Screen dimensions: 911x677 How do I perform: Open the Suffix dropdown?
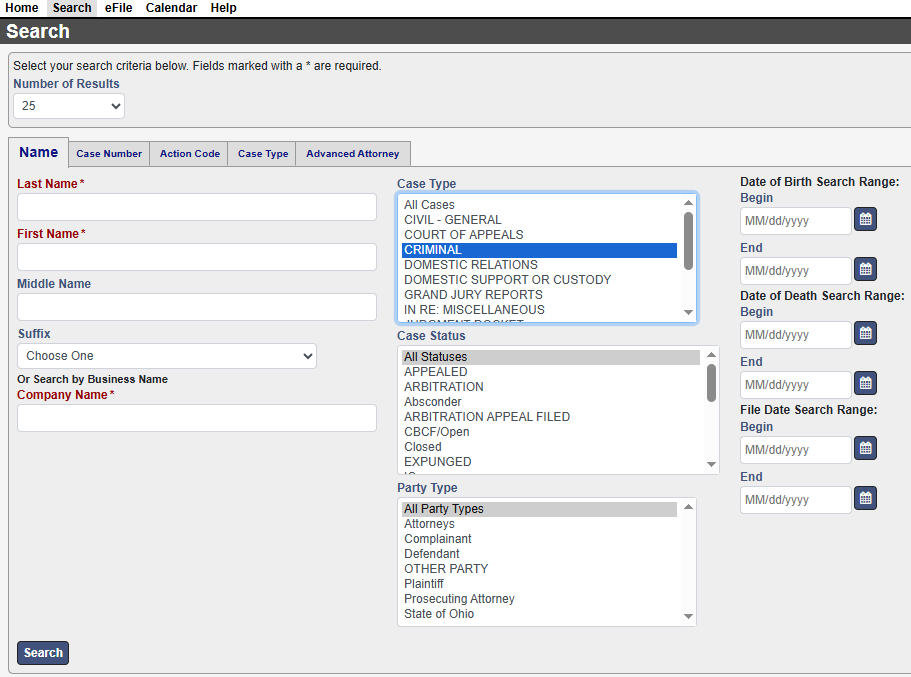(166, 356)
